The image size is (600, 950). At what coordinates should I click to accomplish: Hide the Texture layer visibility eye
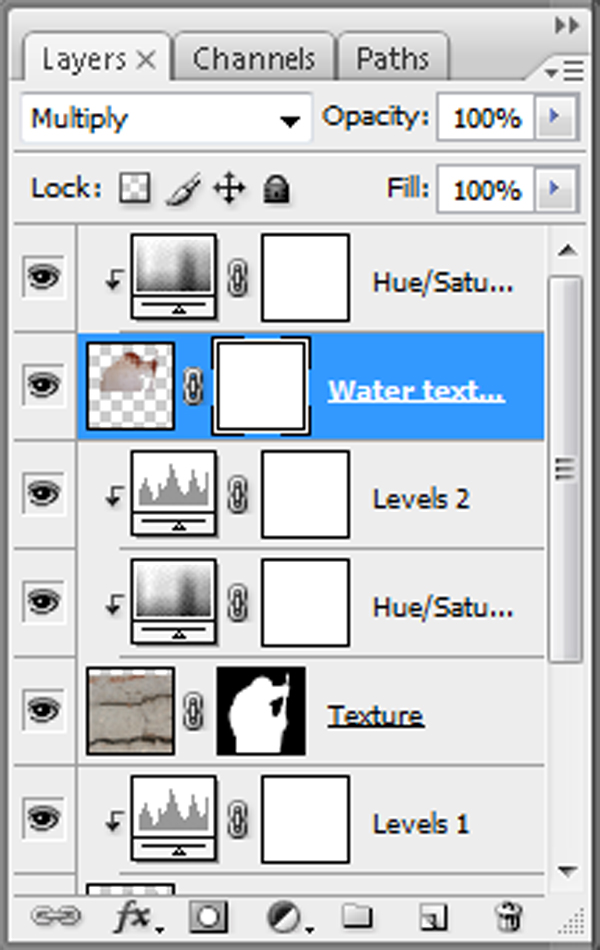pyautogui.click(x=43, y=711)
